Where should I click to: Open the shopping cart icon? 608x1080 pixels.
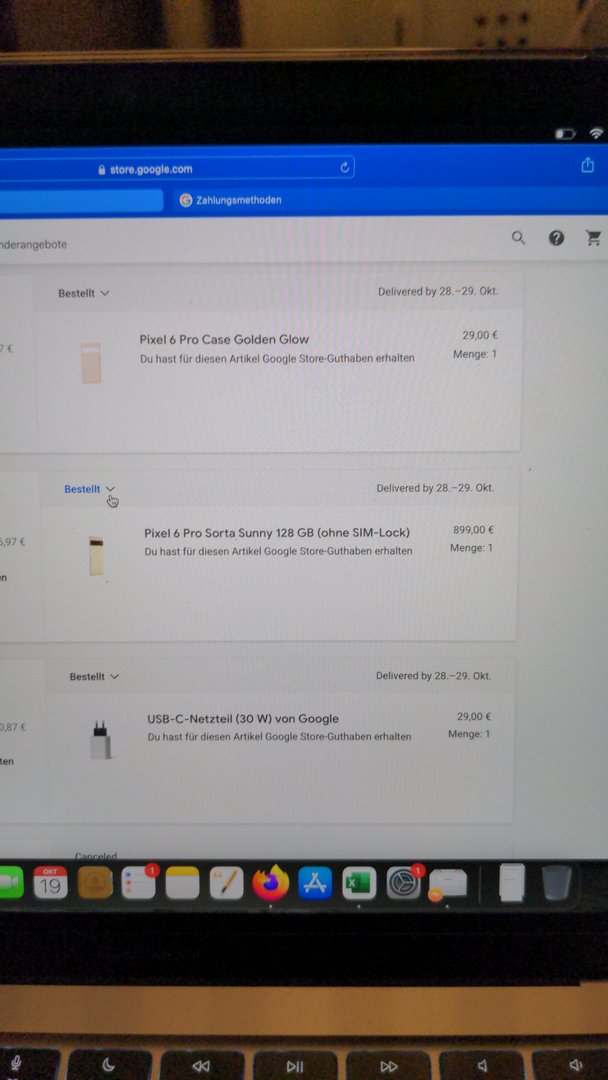click(x=593, y=238)
